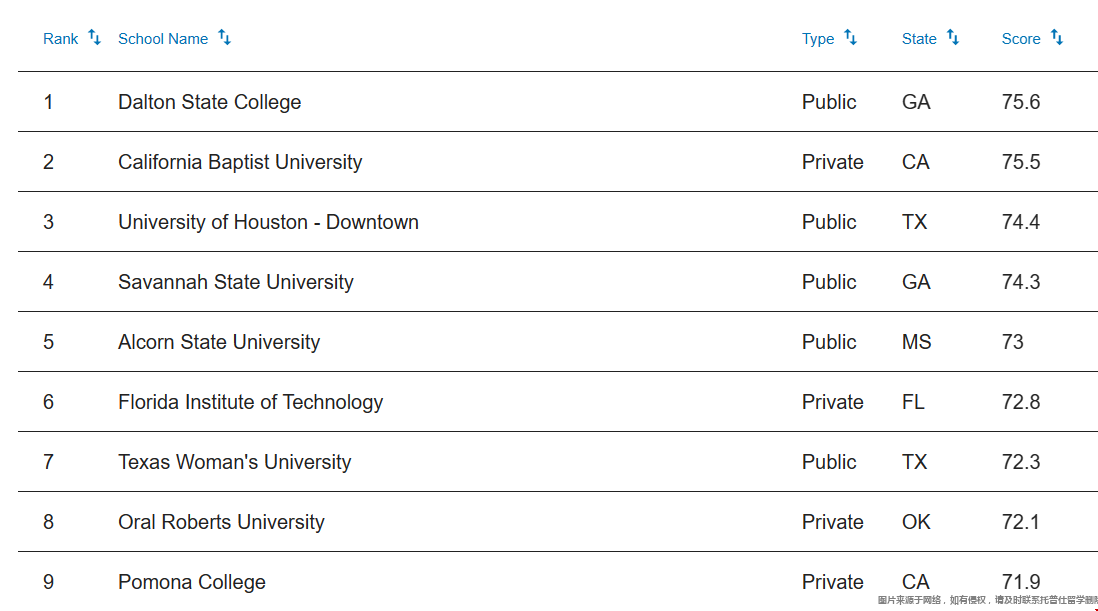Select Florida Institute of Technology row
The width and height of the screenshot is (1098, 611).
558,402
